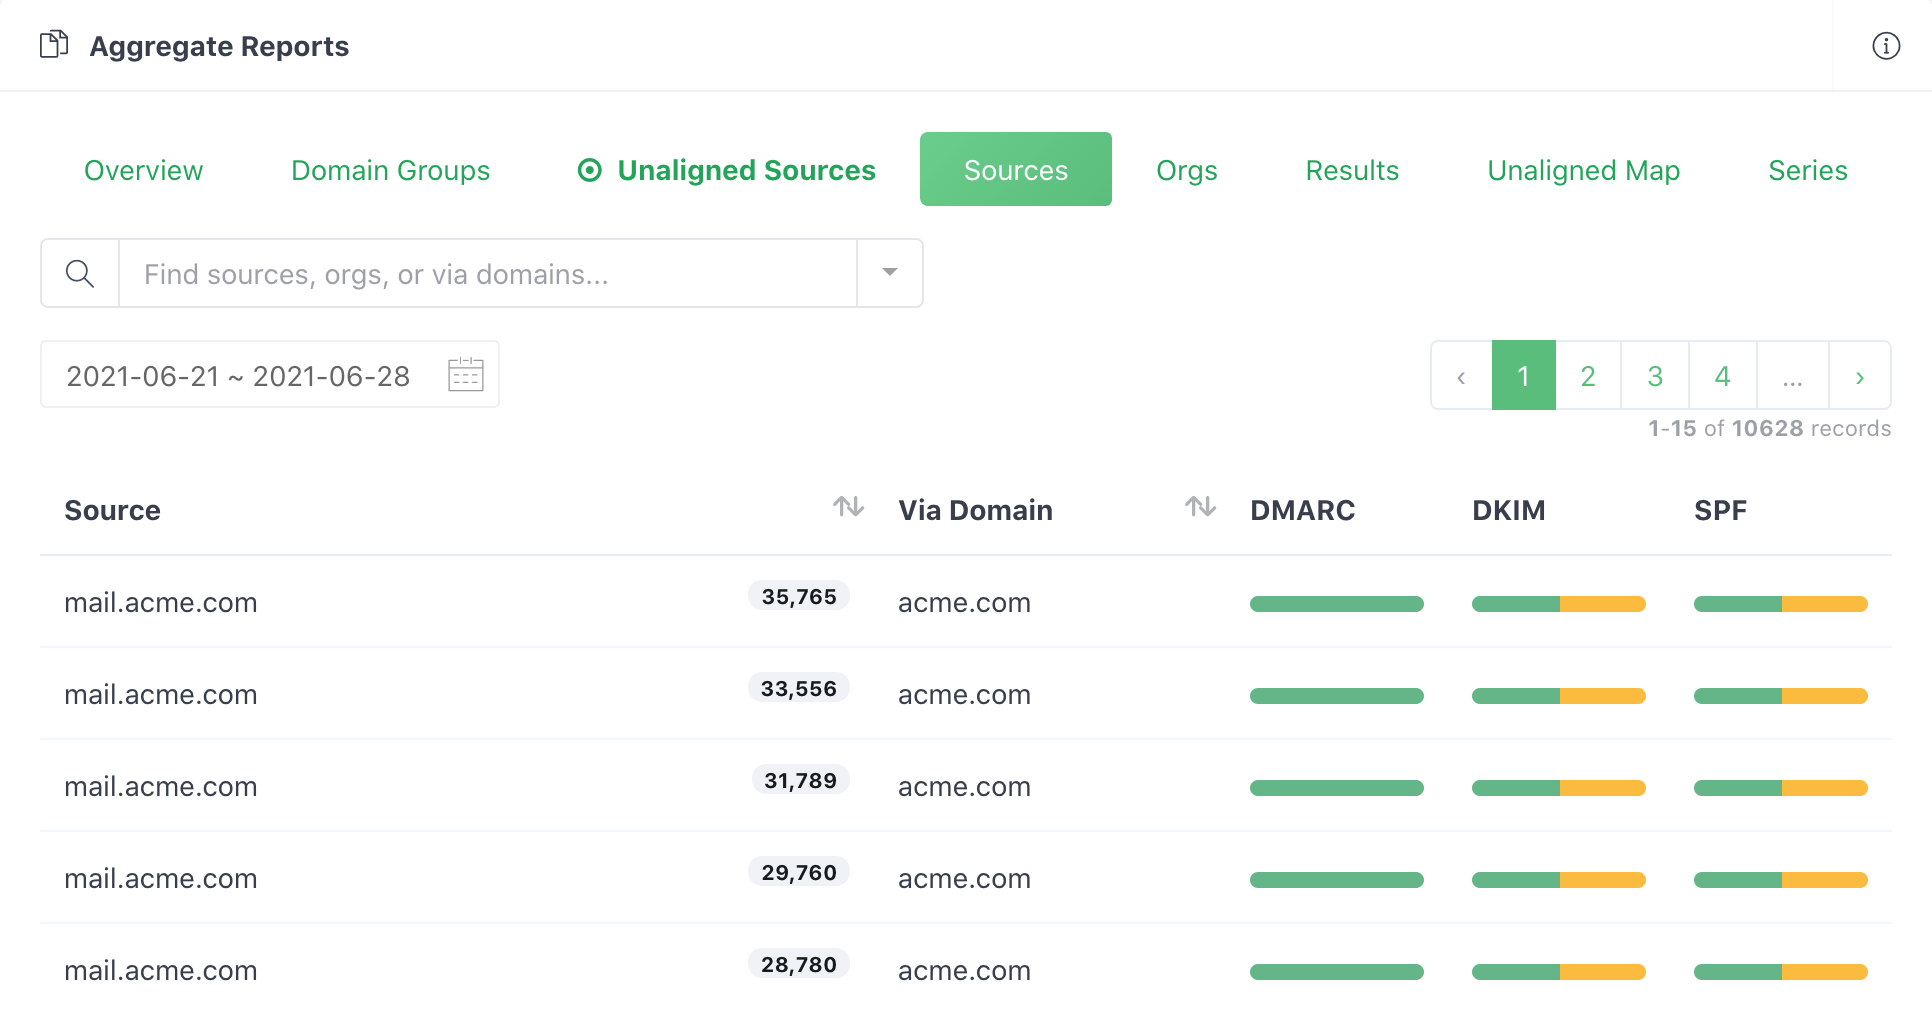Click acme.com in 31,789 row

pyautogui.click(x=964, y=787)
